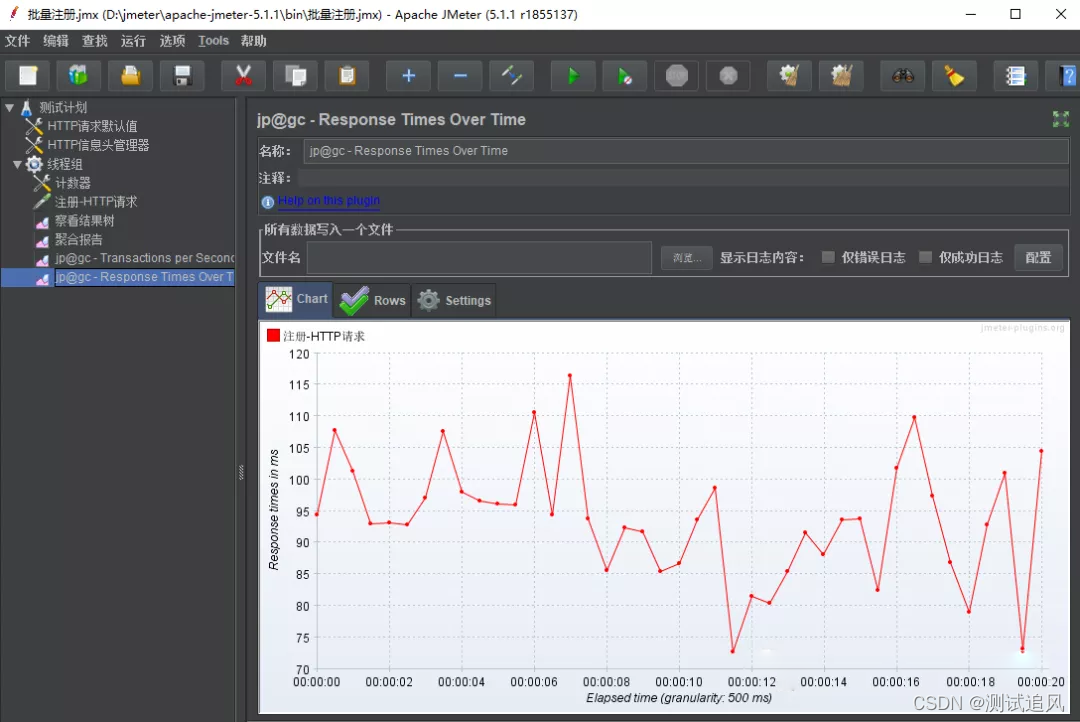Screen dimensions: 1080x722
Task: Click the Help question mark icon
Action: click(1065, 76)
